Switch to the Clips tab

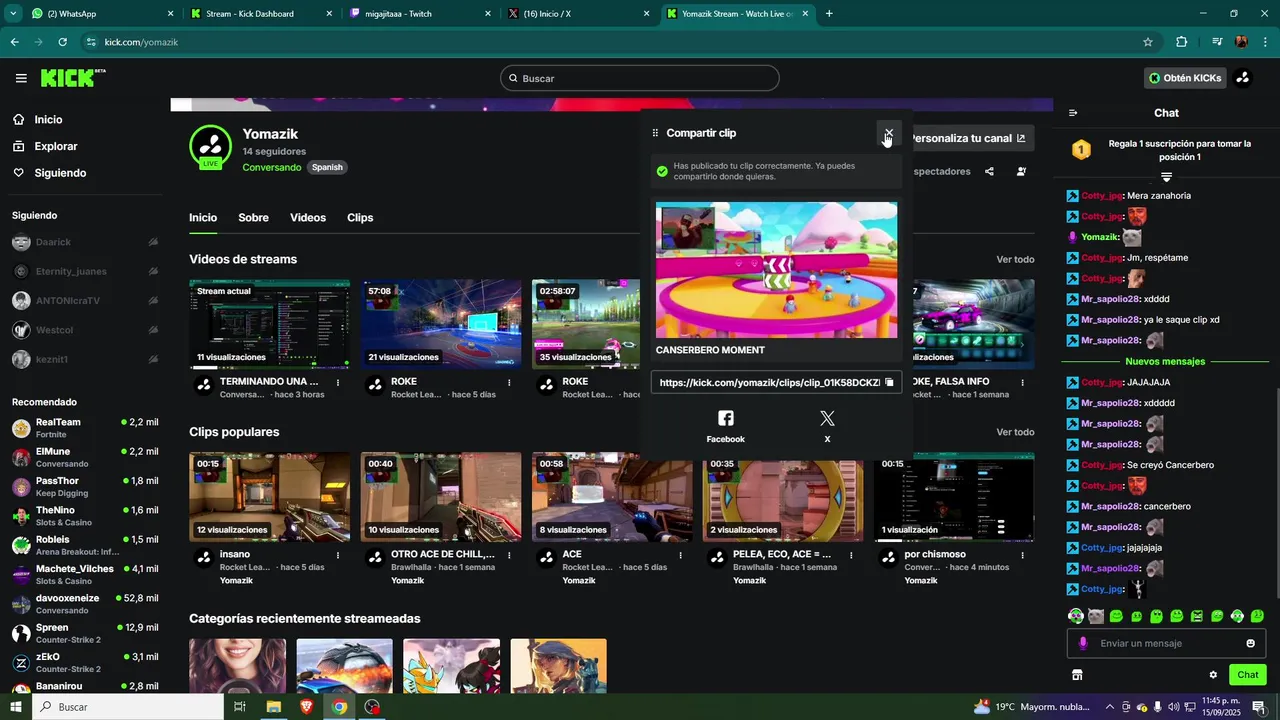pos(360,218)
